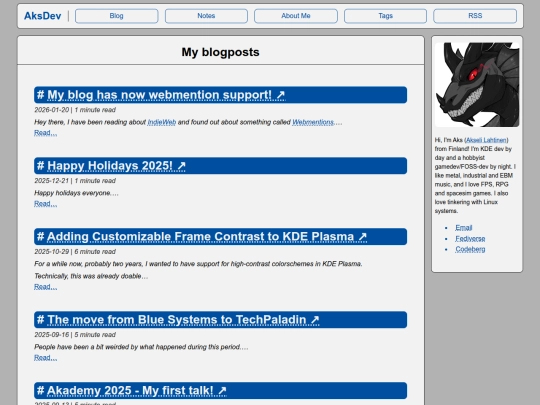
Task: Open the AksDev site logo link
Action: 42,16
